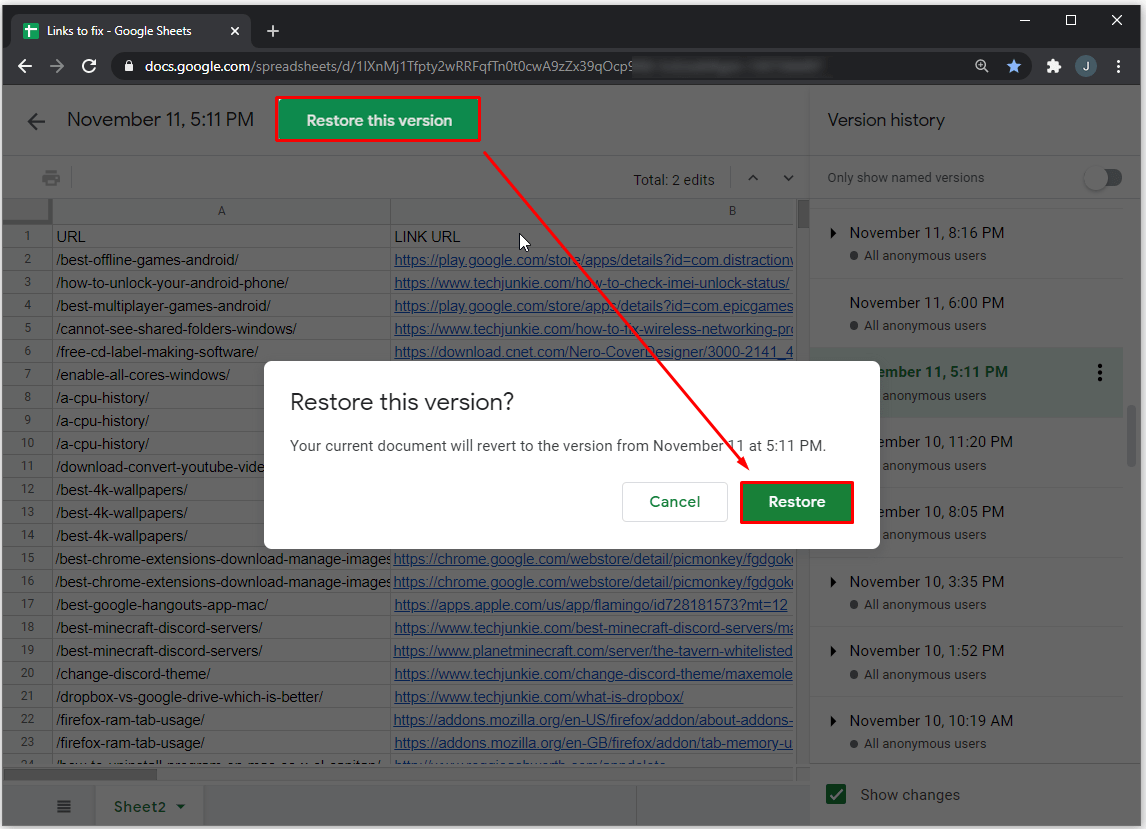The height and width of the screenshot is (829, 1146).
Task: Cancel the restore version dialog
Action: [674, 502]
